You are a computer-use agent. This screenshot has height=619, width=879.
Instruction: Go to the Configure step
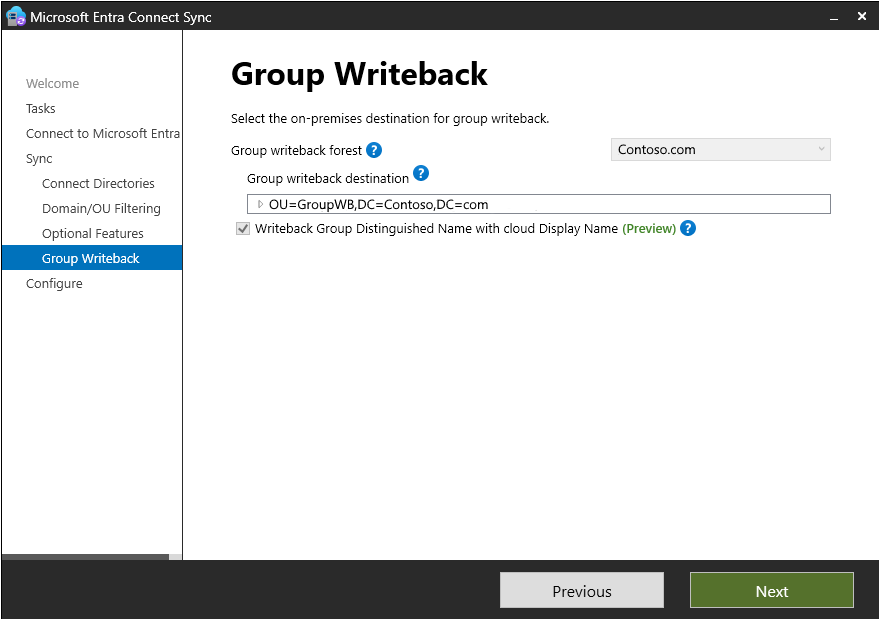click(54, 284)
